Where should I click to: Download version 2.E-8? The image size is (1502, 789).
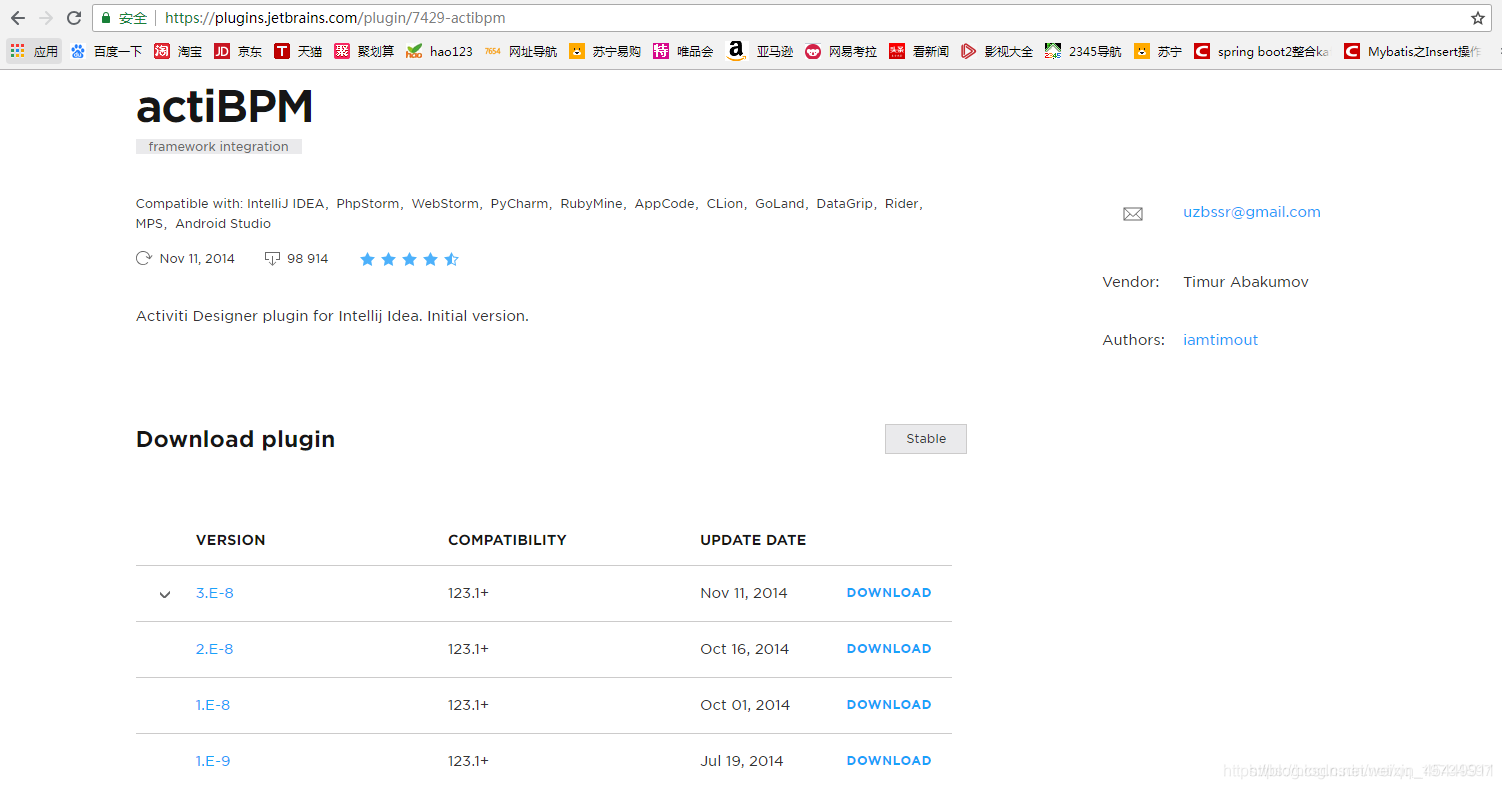coord(889,649)
